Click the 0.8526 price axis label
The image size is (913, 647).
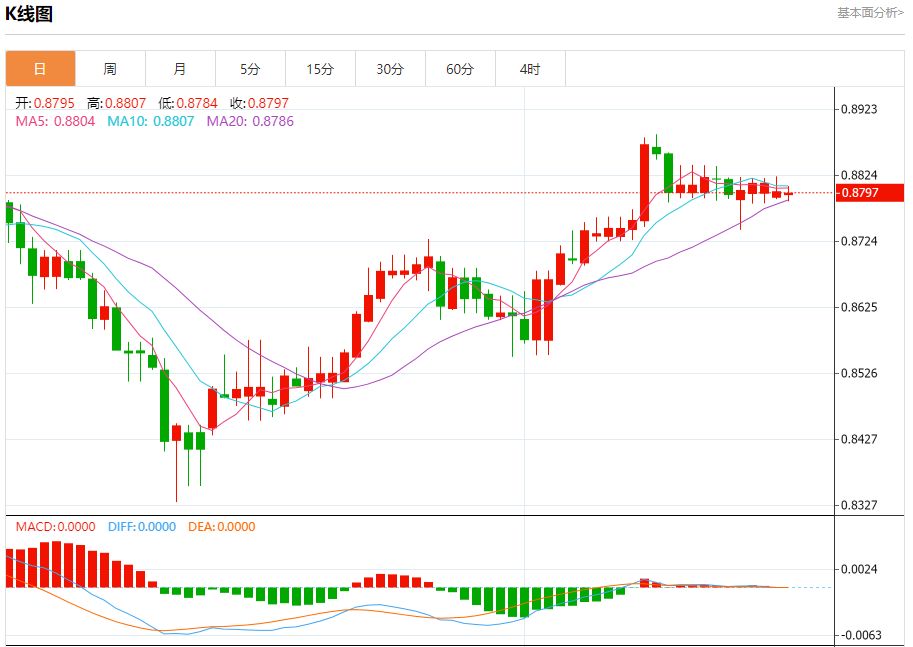tap(859, 373)
